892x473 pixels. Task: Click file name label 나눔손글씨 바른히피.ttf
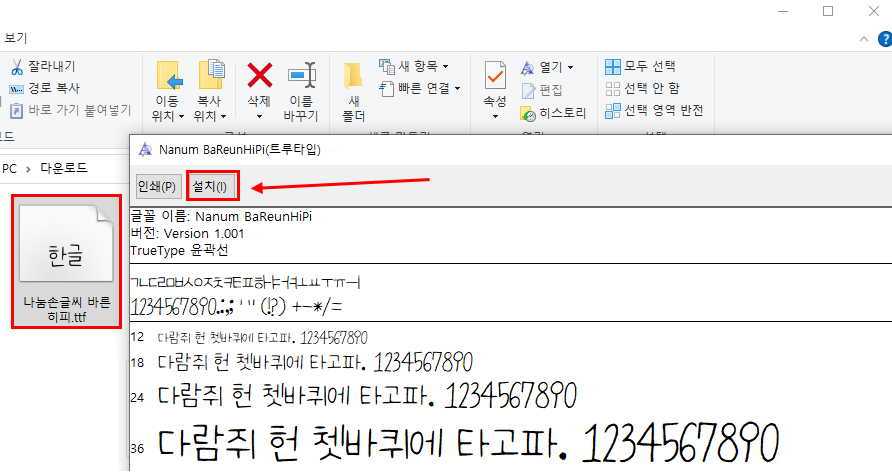[67, 310]
